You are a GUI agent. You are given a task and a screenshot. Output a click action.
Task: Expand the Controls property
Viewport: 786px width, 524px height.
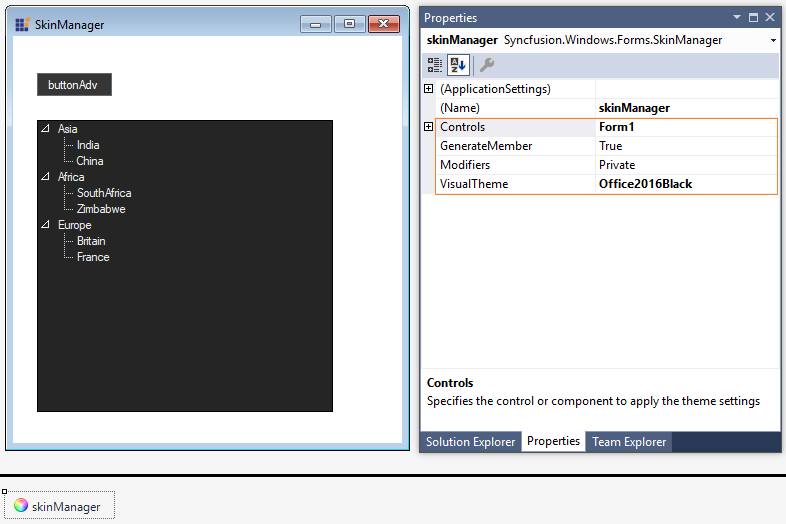(x=429, y=127)
